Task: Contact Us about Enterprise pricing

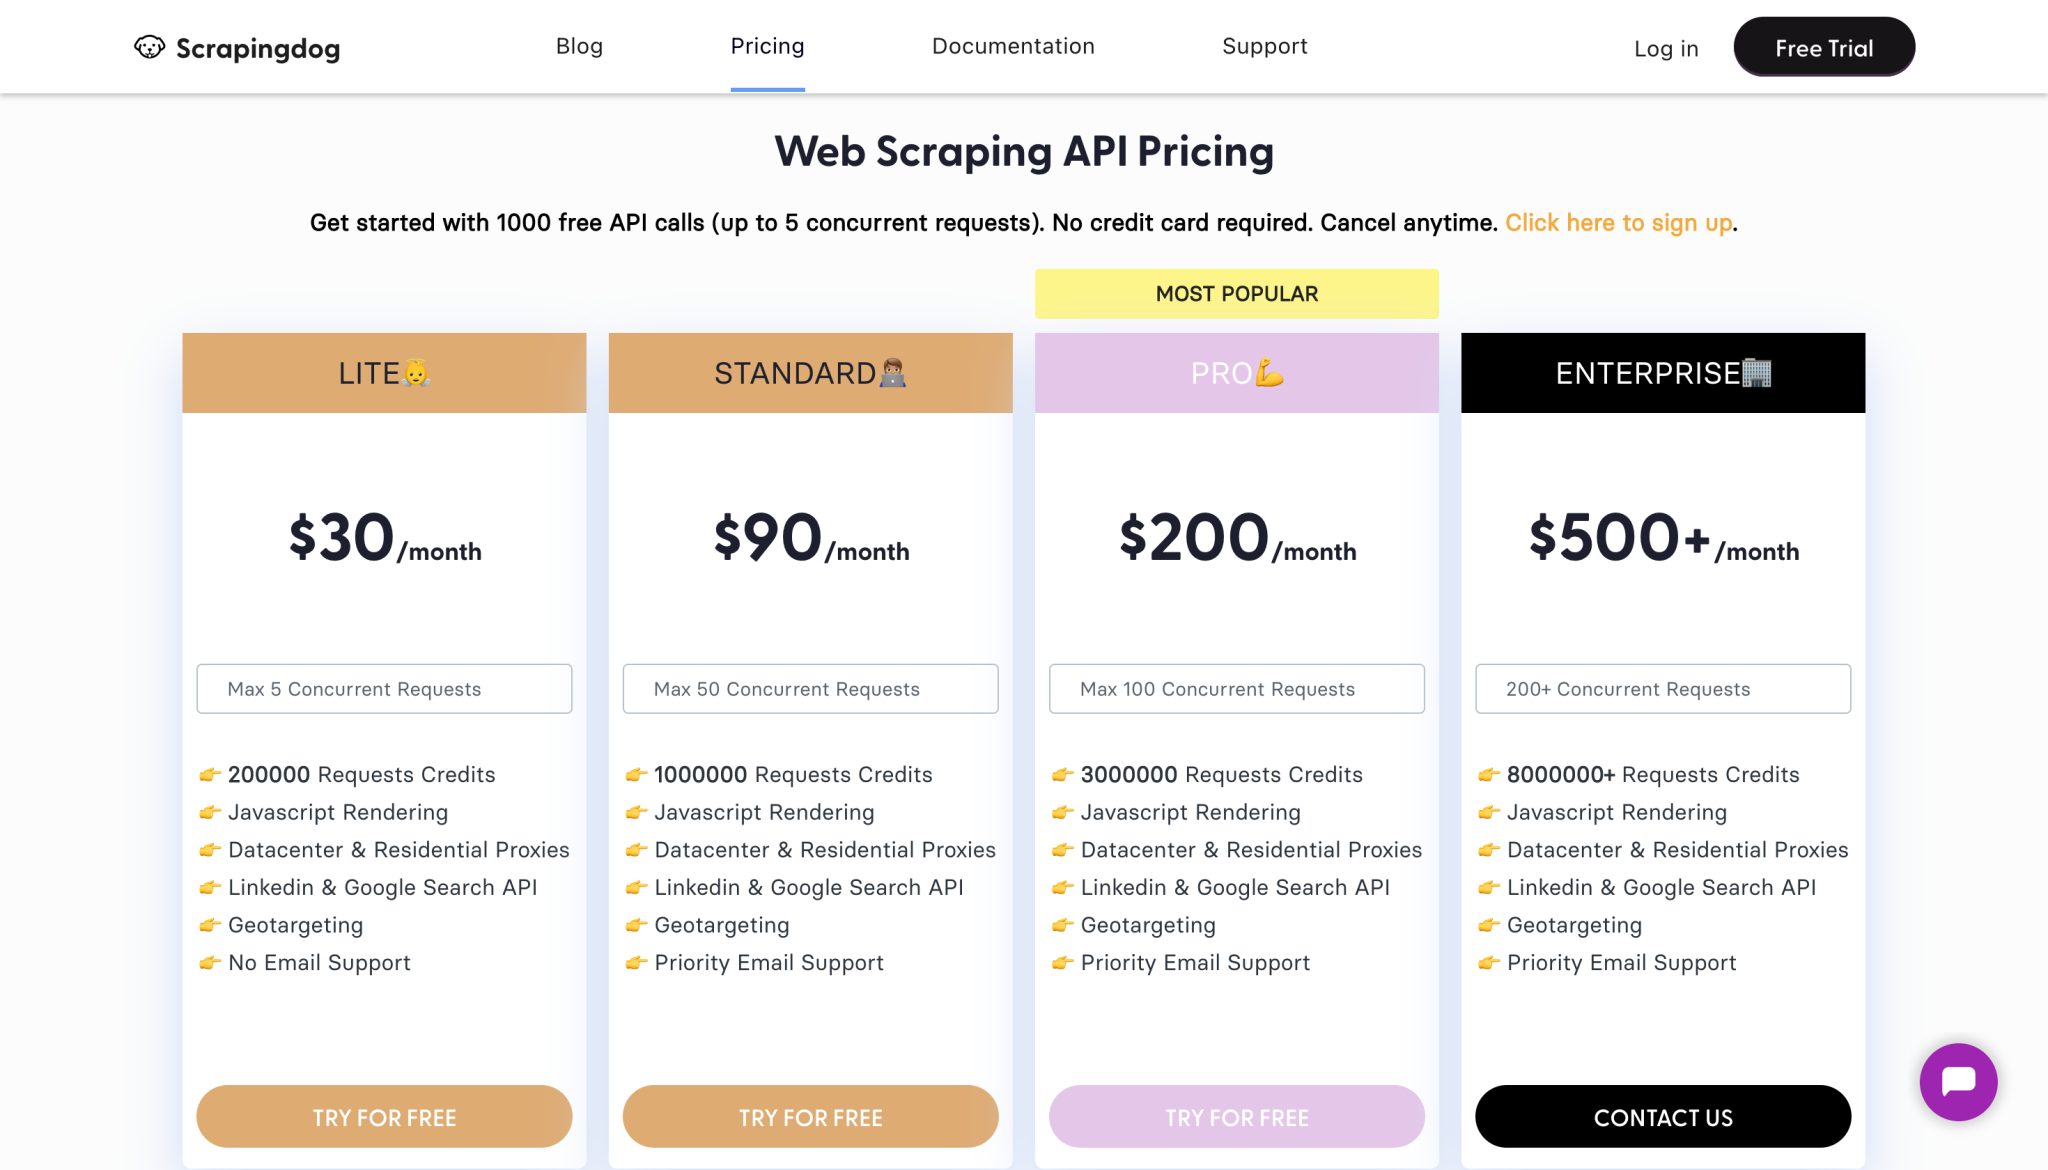Action: click(1662, 1117)
